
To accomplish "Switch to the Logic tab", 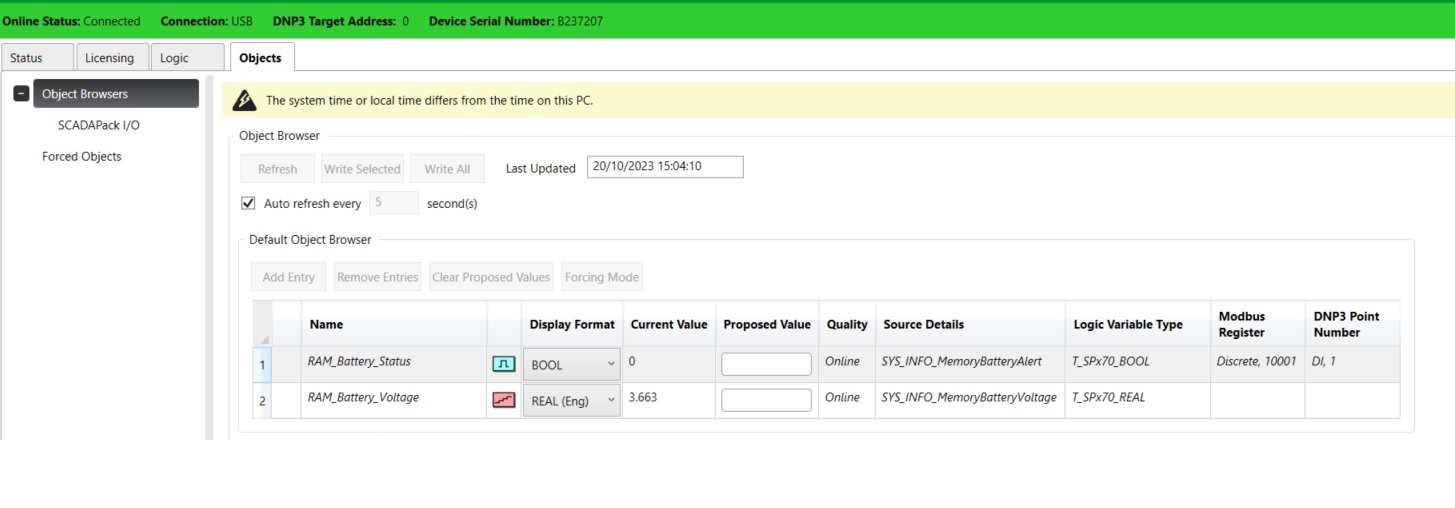I will click(x=187, y=58).
